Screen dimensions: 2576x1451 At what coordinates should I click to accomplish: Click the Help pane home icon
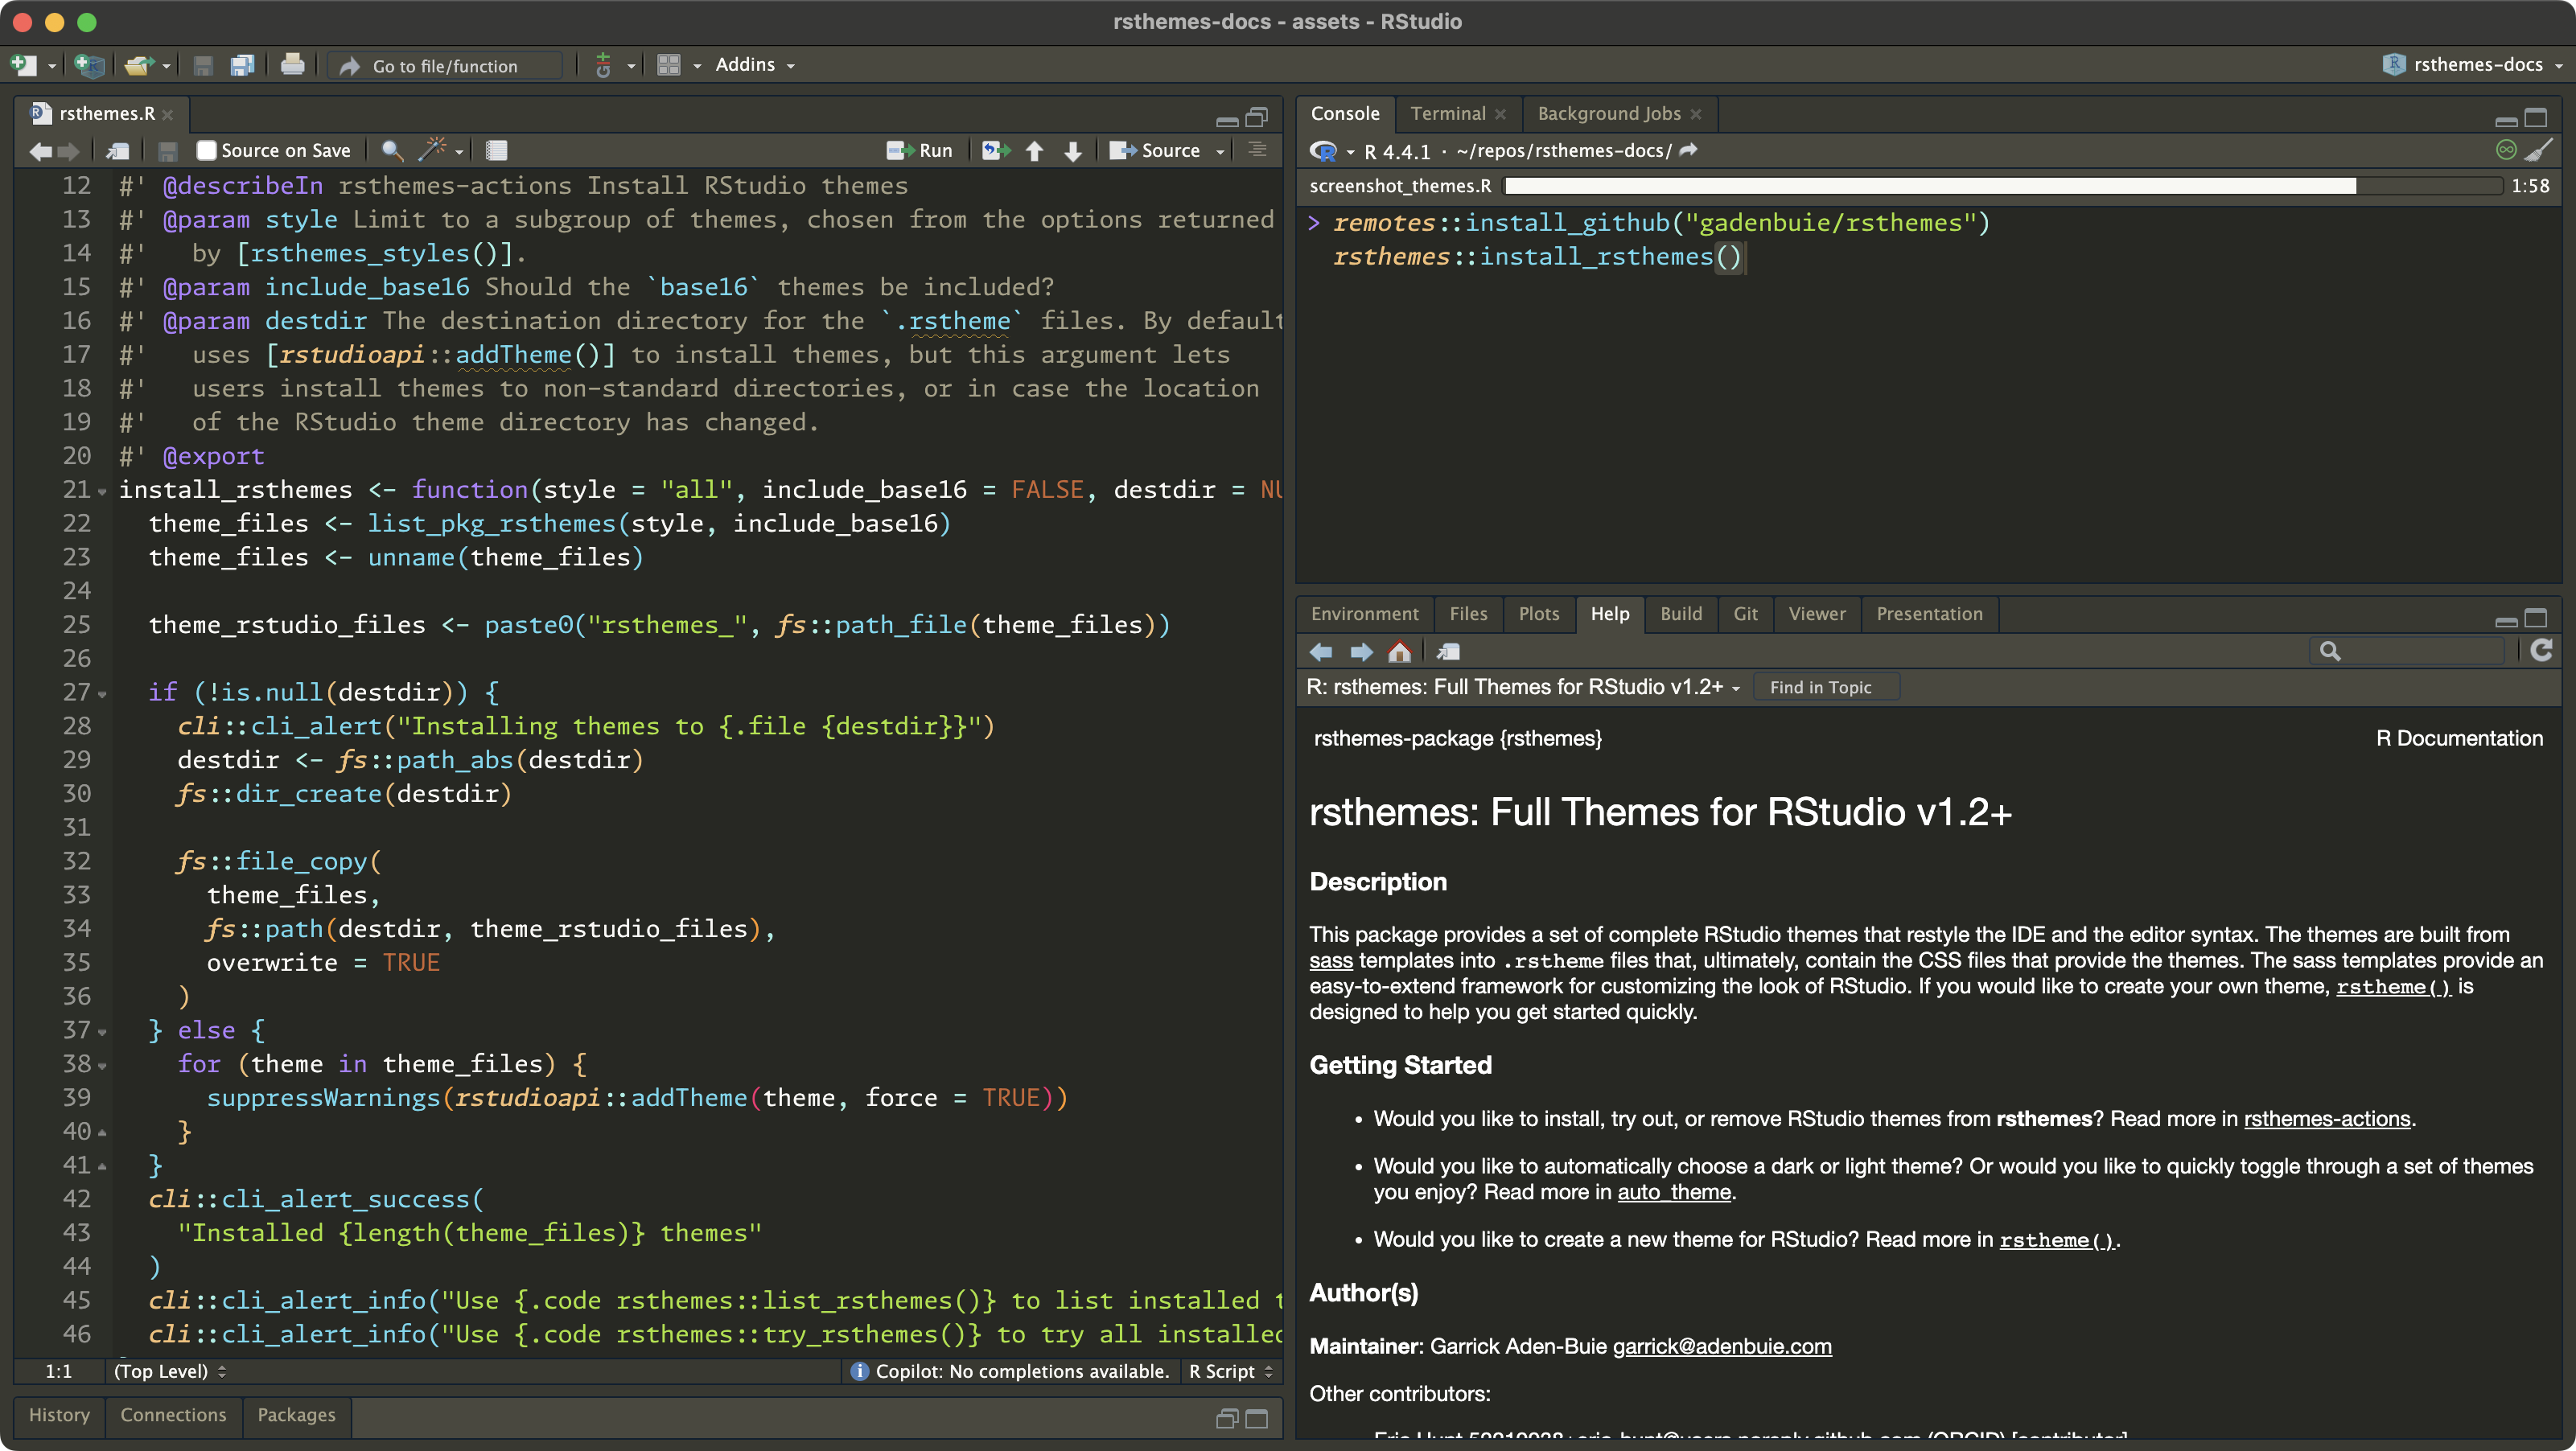coord(1399,652)
